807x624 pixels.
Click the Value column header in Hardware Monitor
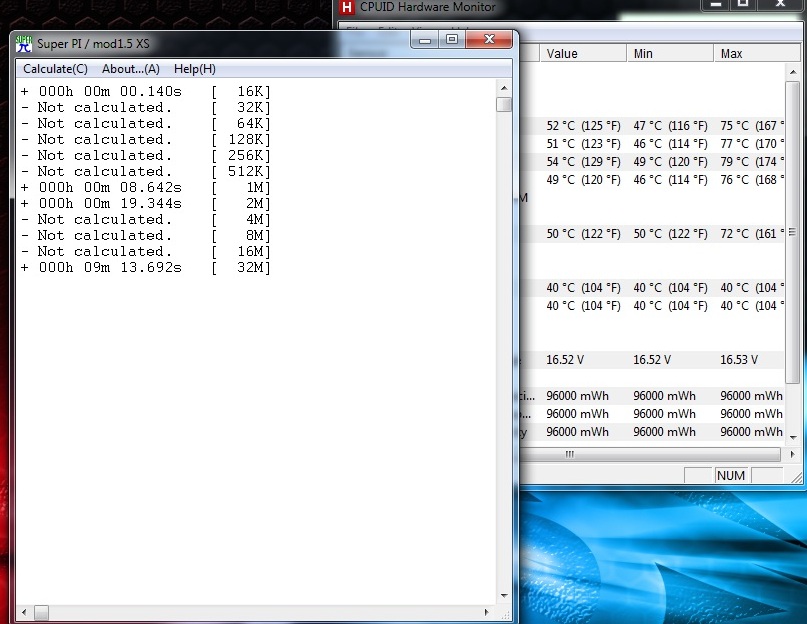583,54
